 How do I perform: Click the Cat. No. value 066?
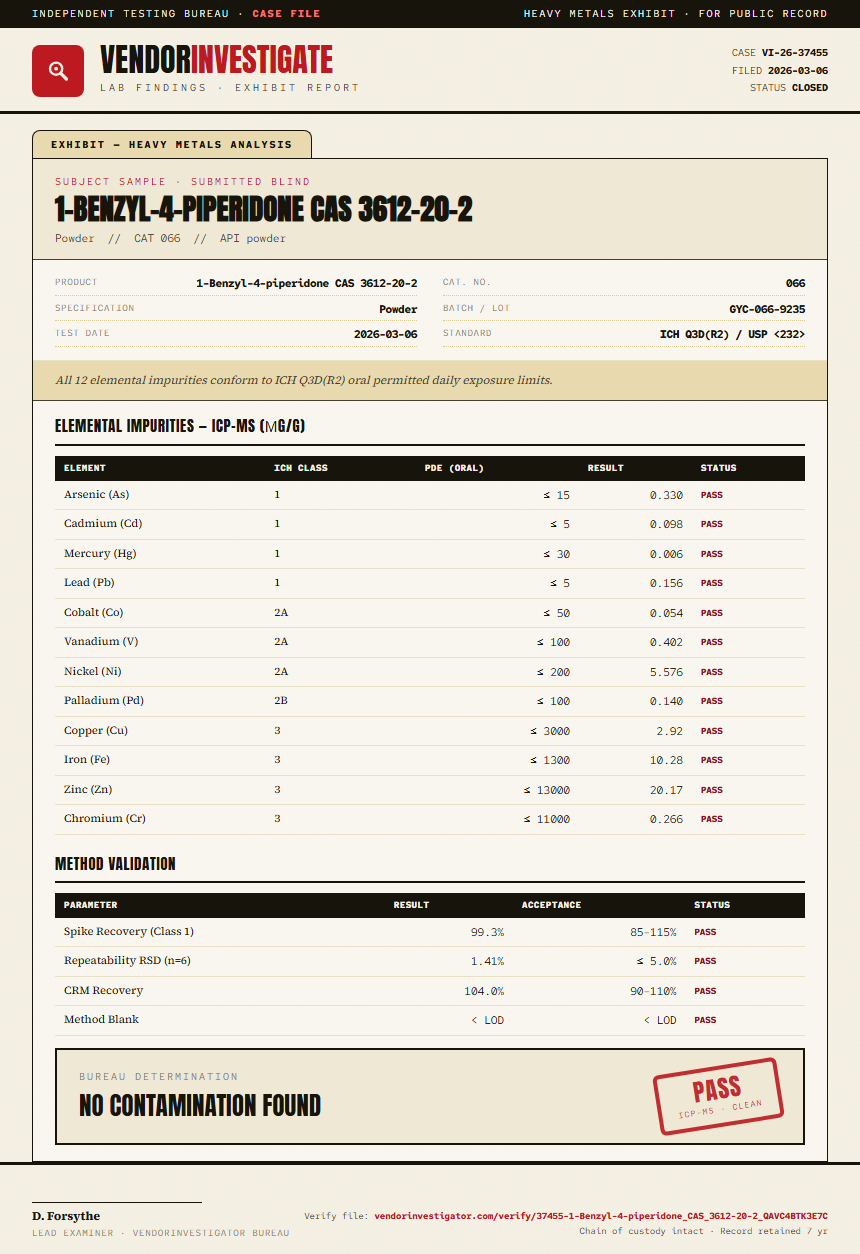tap(795, 284)
